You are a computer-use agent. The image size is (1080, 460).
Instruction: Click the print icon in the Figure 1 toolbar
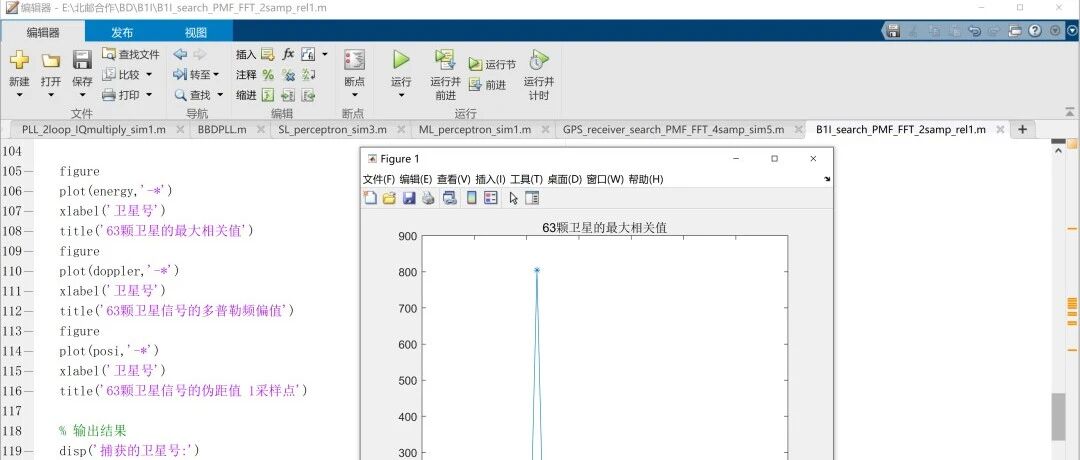tap(428, 198)
